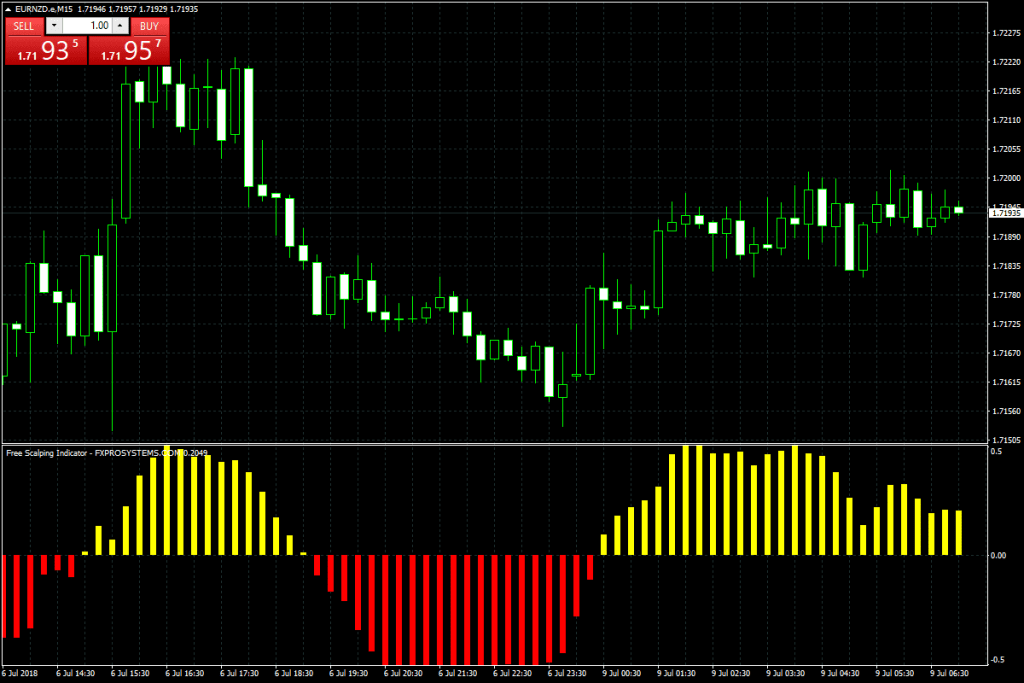Click the EURNZD.e,M15 chart title text
1024x683 pixels.
pos(46,10)
